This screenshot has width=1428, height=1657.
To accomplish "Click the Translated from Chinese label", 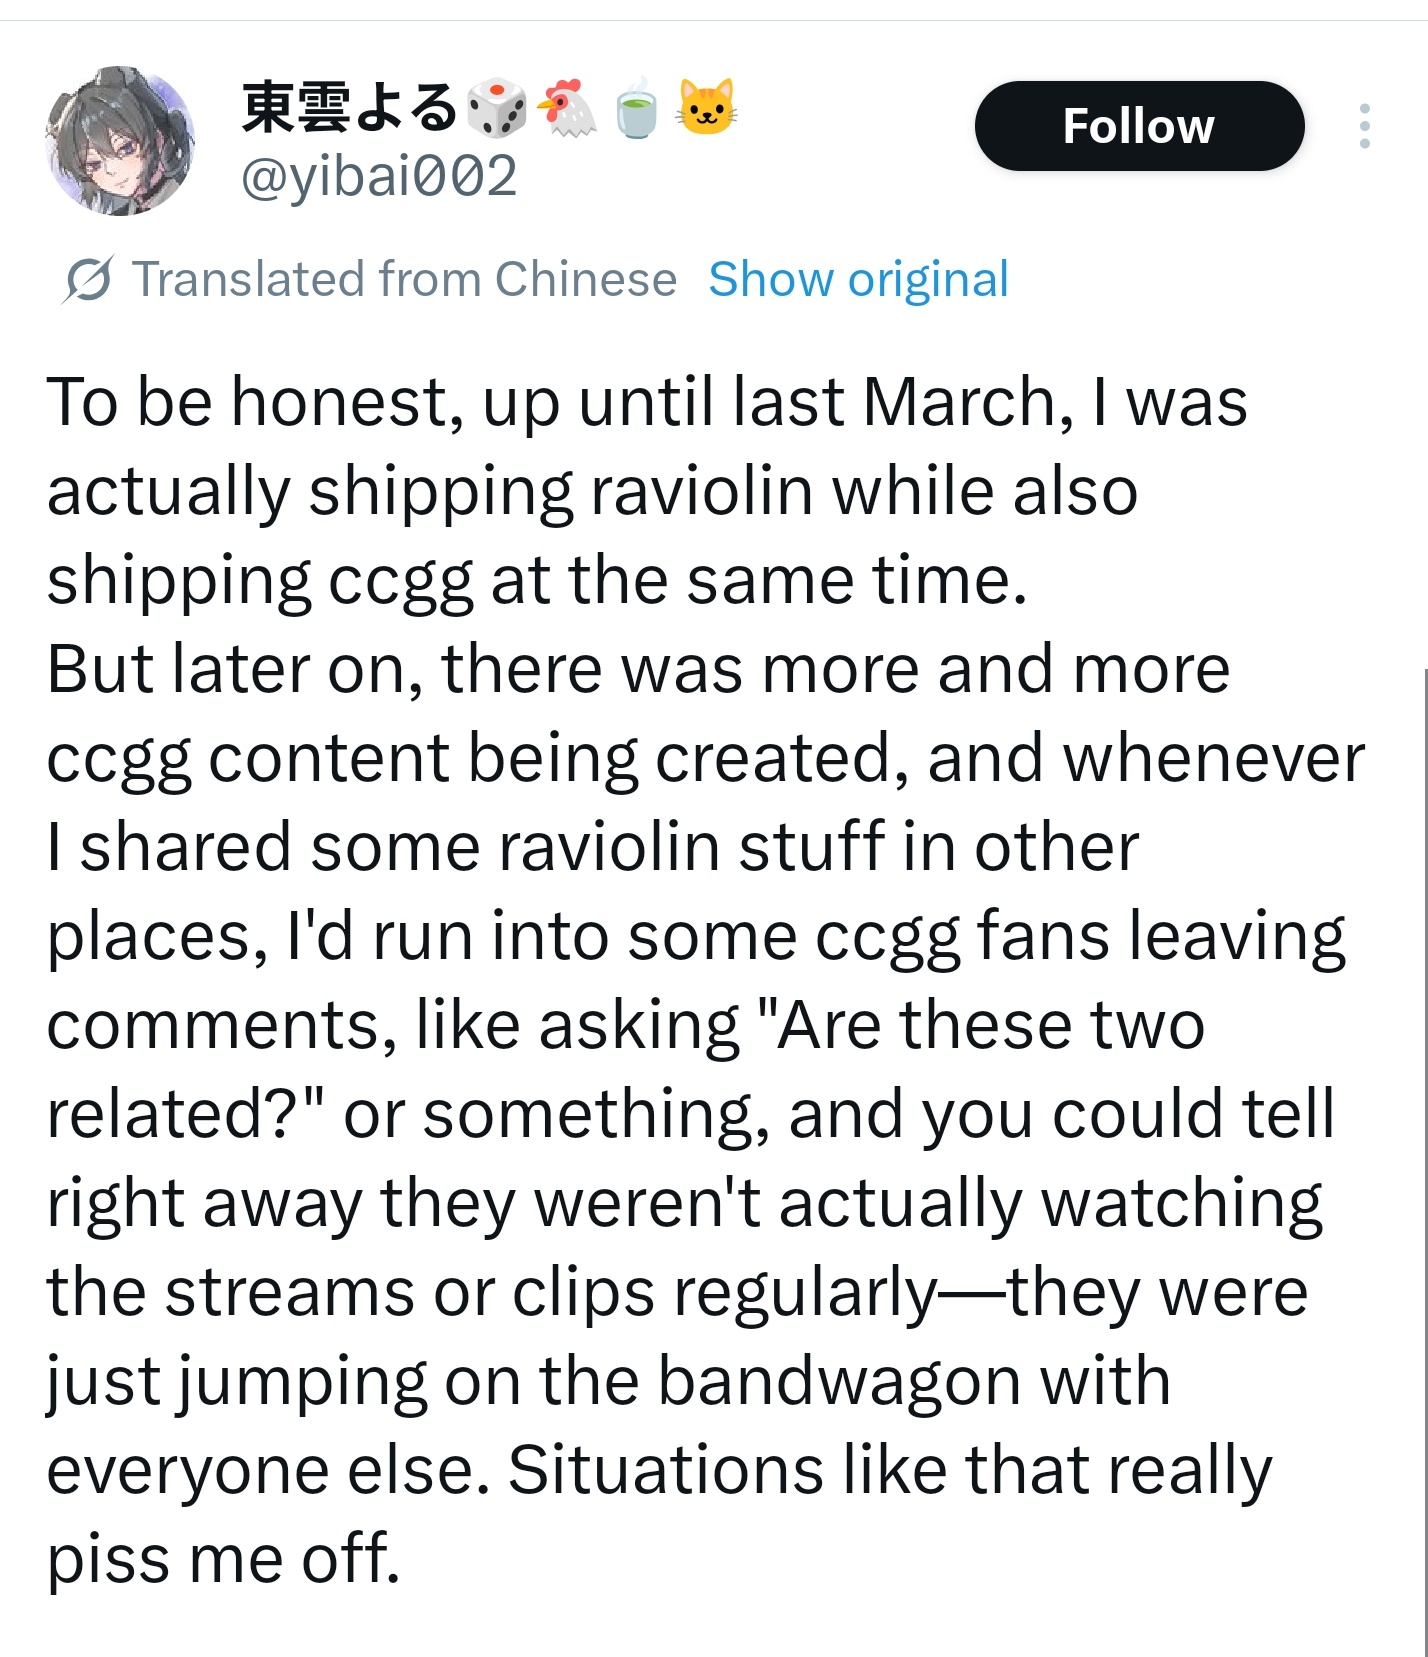I will click(404, 279).
